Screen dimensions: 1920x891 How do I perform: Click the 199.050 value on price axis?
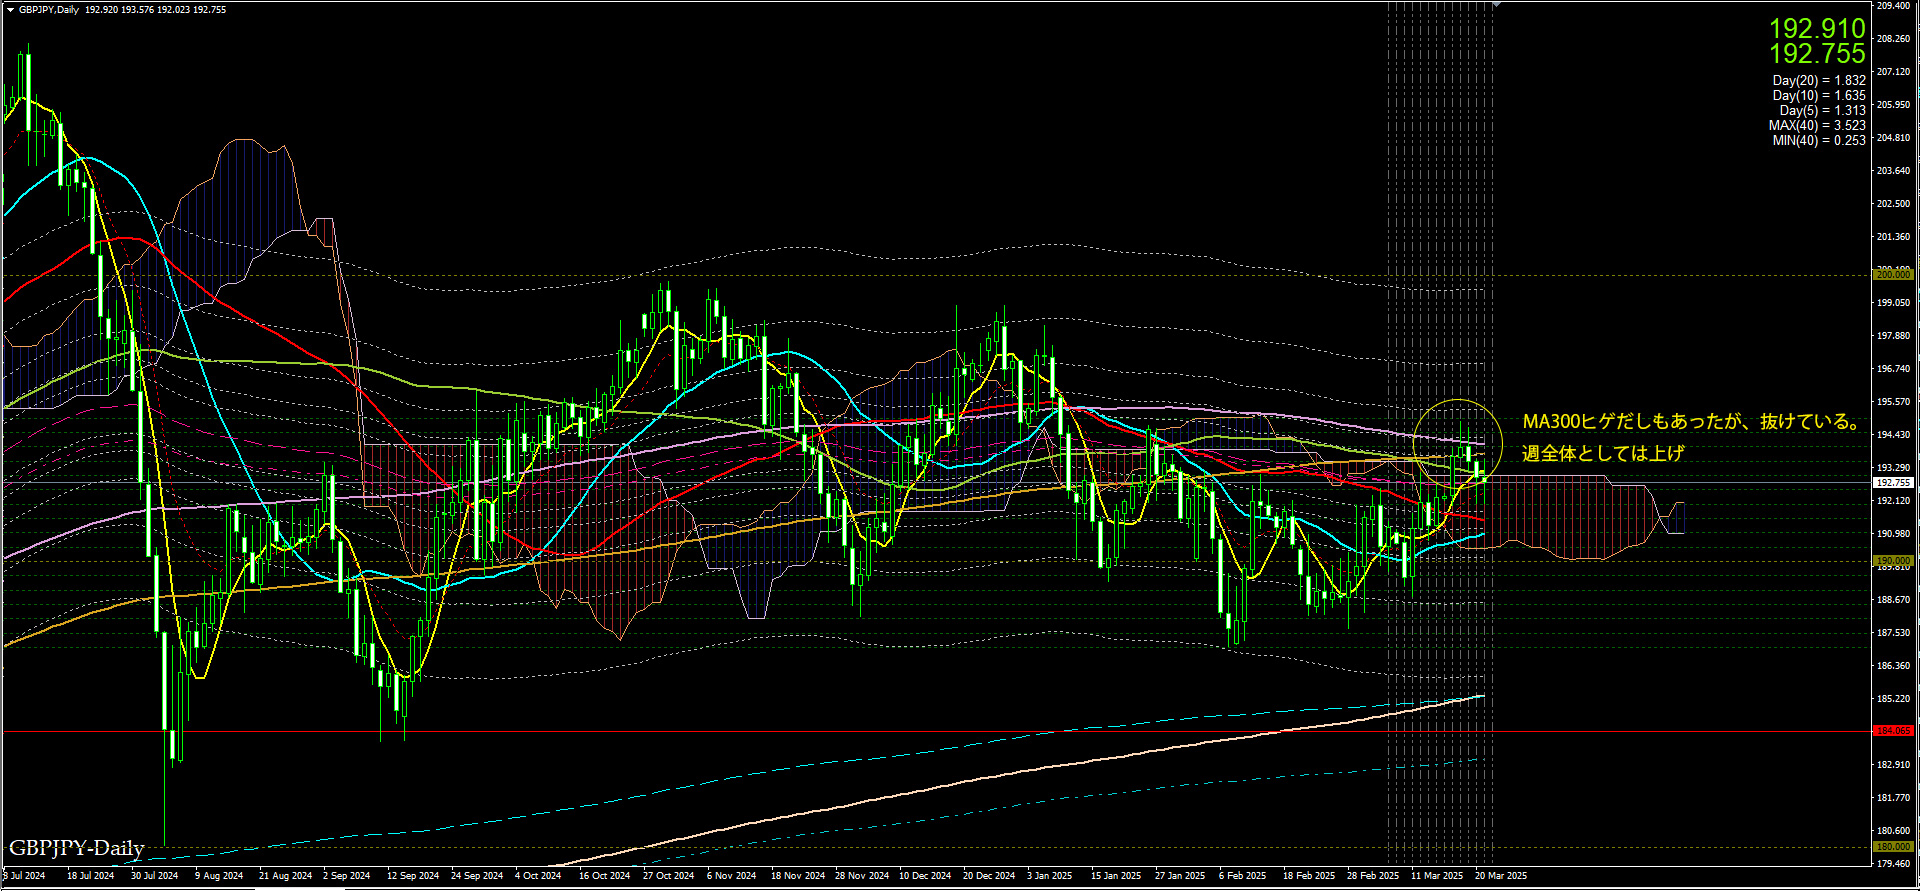point(1893,303)
